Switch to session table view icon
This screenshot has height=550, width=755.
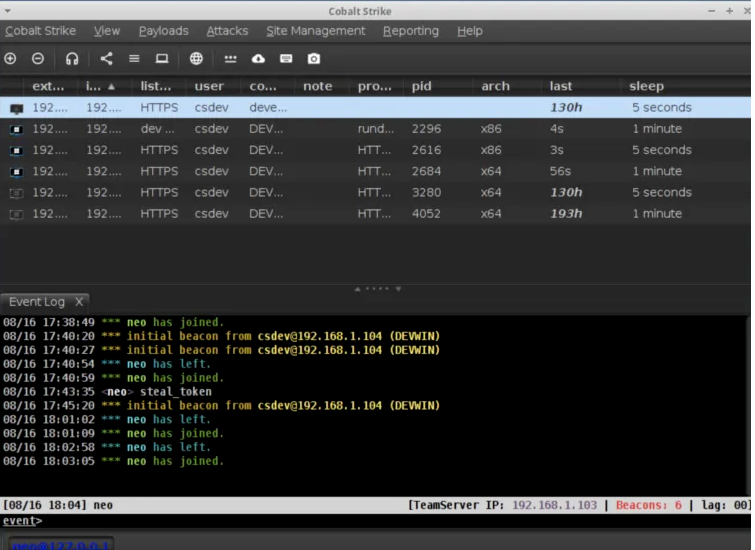pos(134,59)
